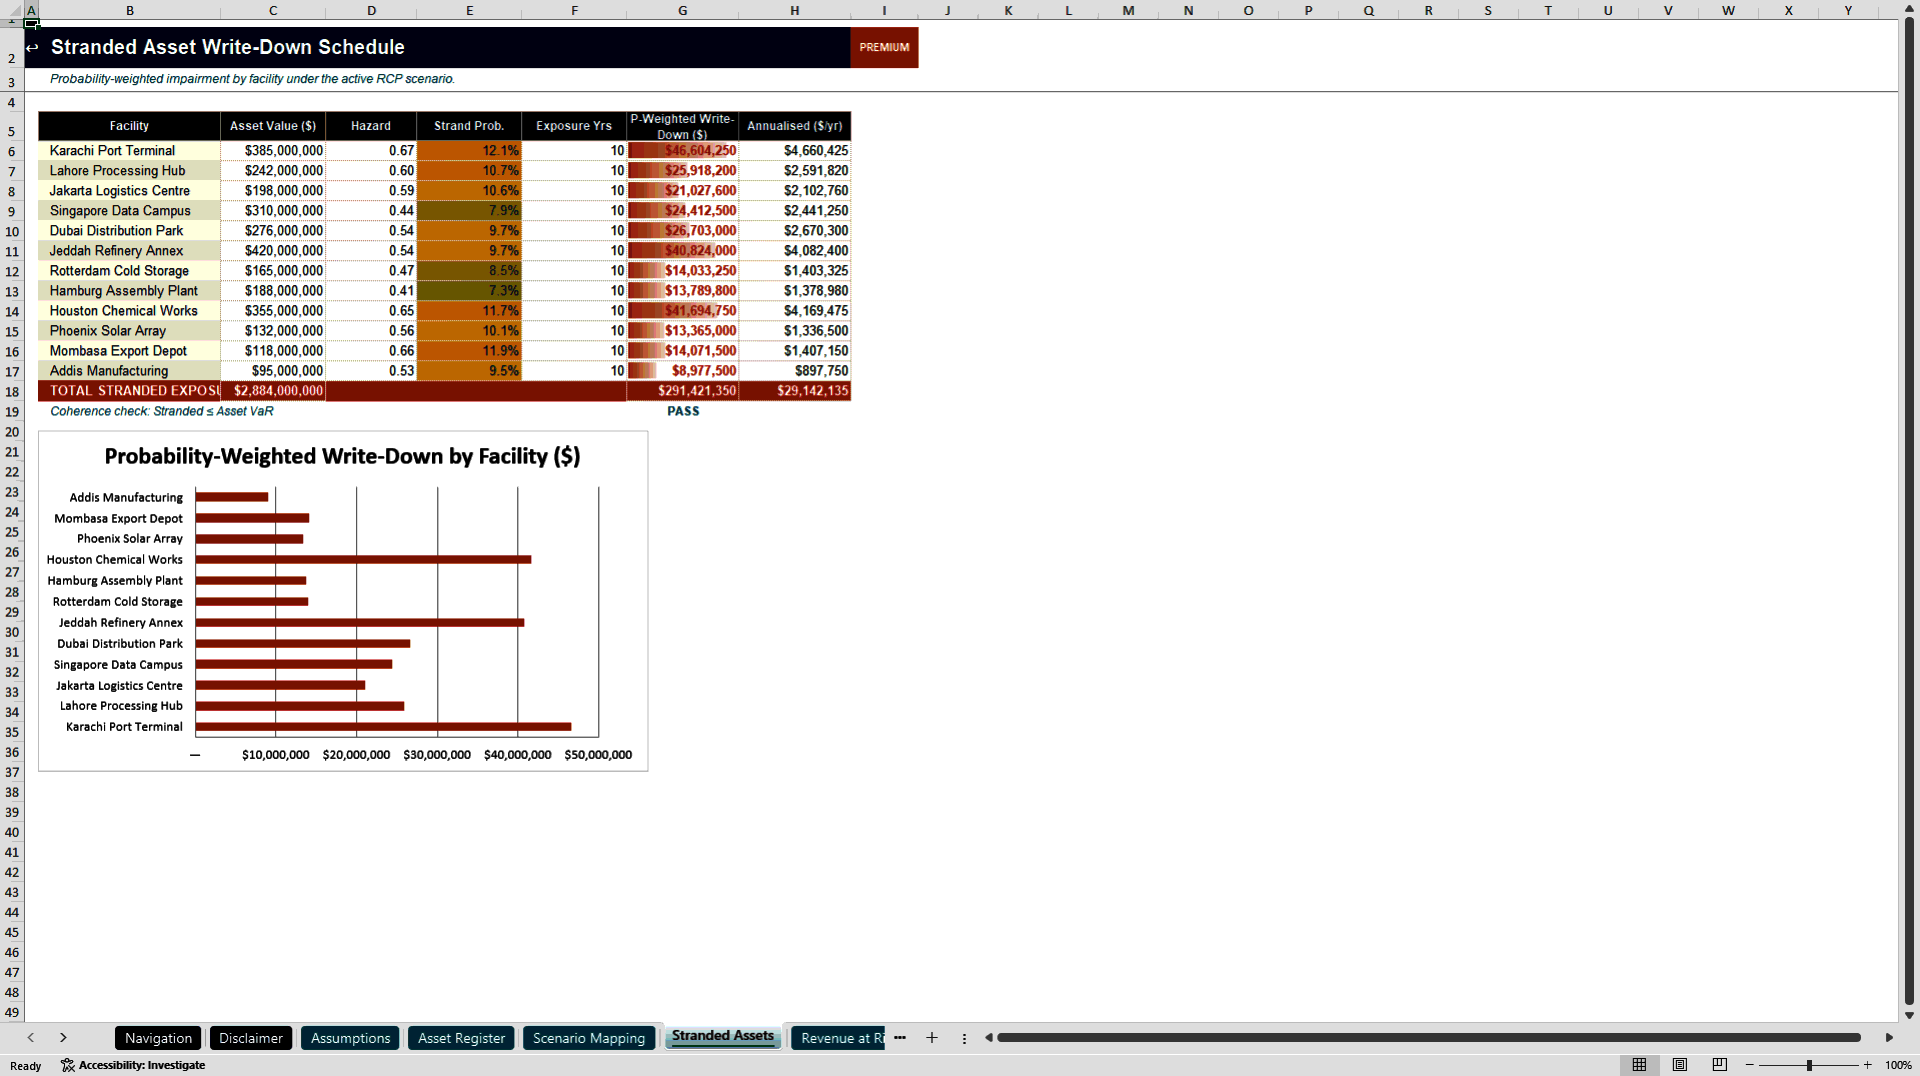Click the 12.1% strand probability cell
Viewport: 1920px width, 1076px height.
469,151
